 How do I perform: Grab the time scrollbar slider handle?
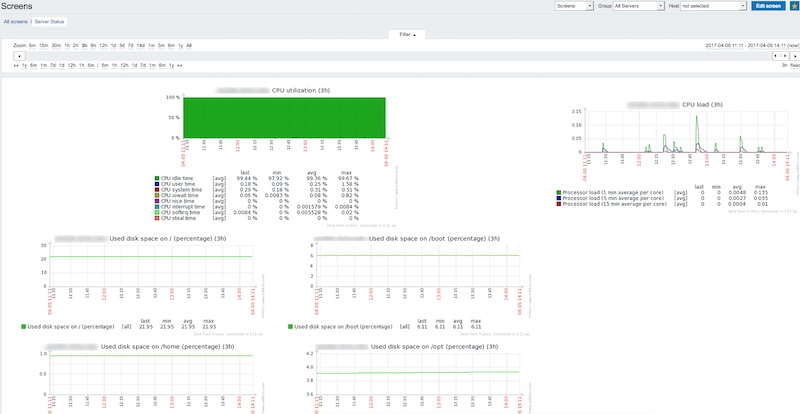tap(780, 56)
